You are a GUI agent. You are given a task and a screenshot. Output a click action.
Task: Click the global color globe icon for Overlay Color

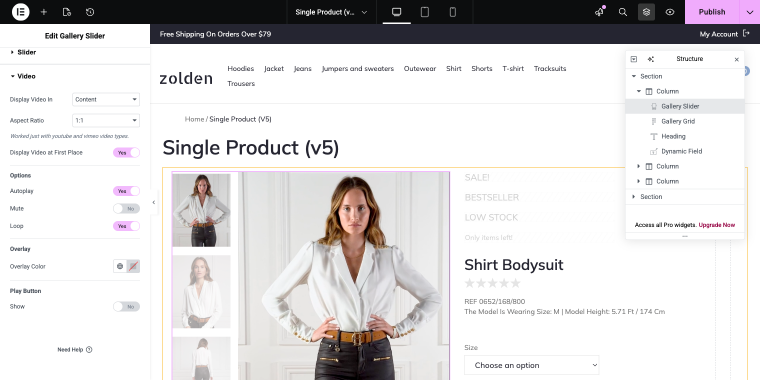120,266
